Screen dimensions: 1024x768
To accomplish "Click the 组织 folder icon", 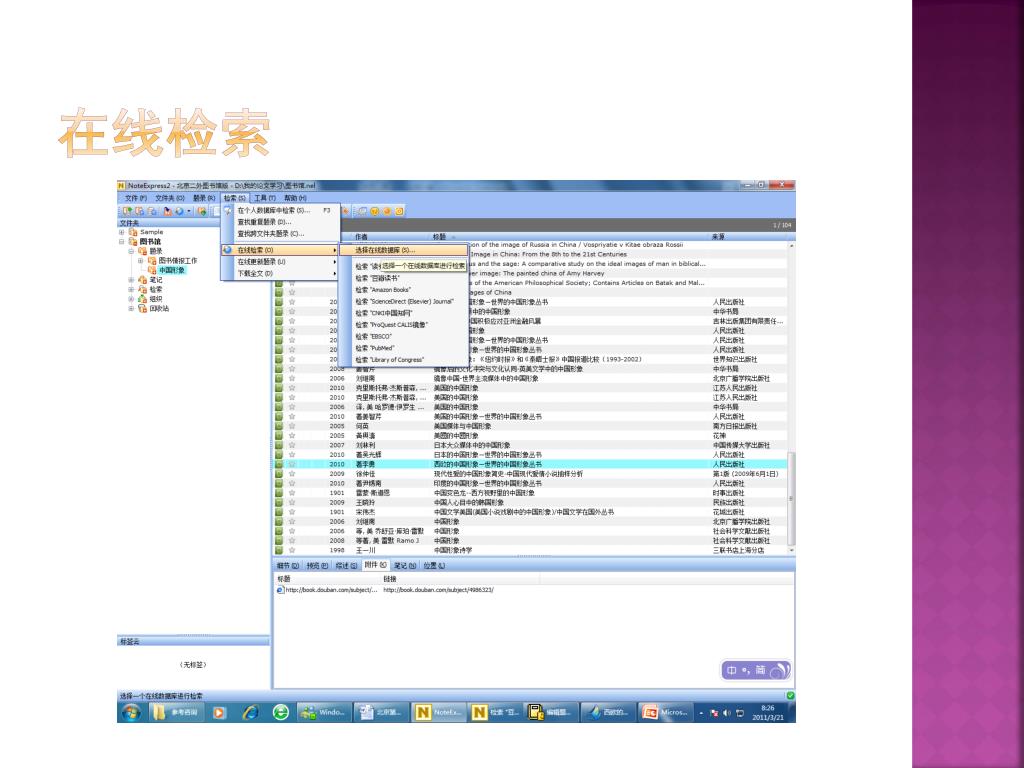I will coord(142,299).
